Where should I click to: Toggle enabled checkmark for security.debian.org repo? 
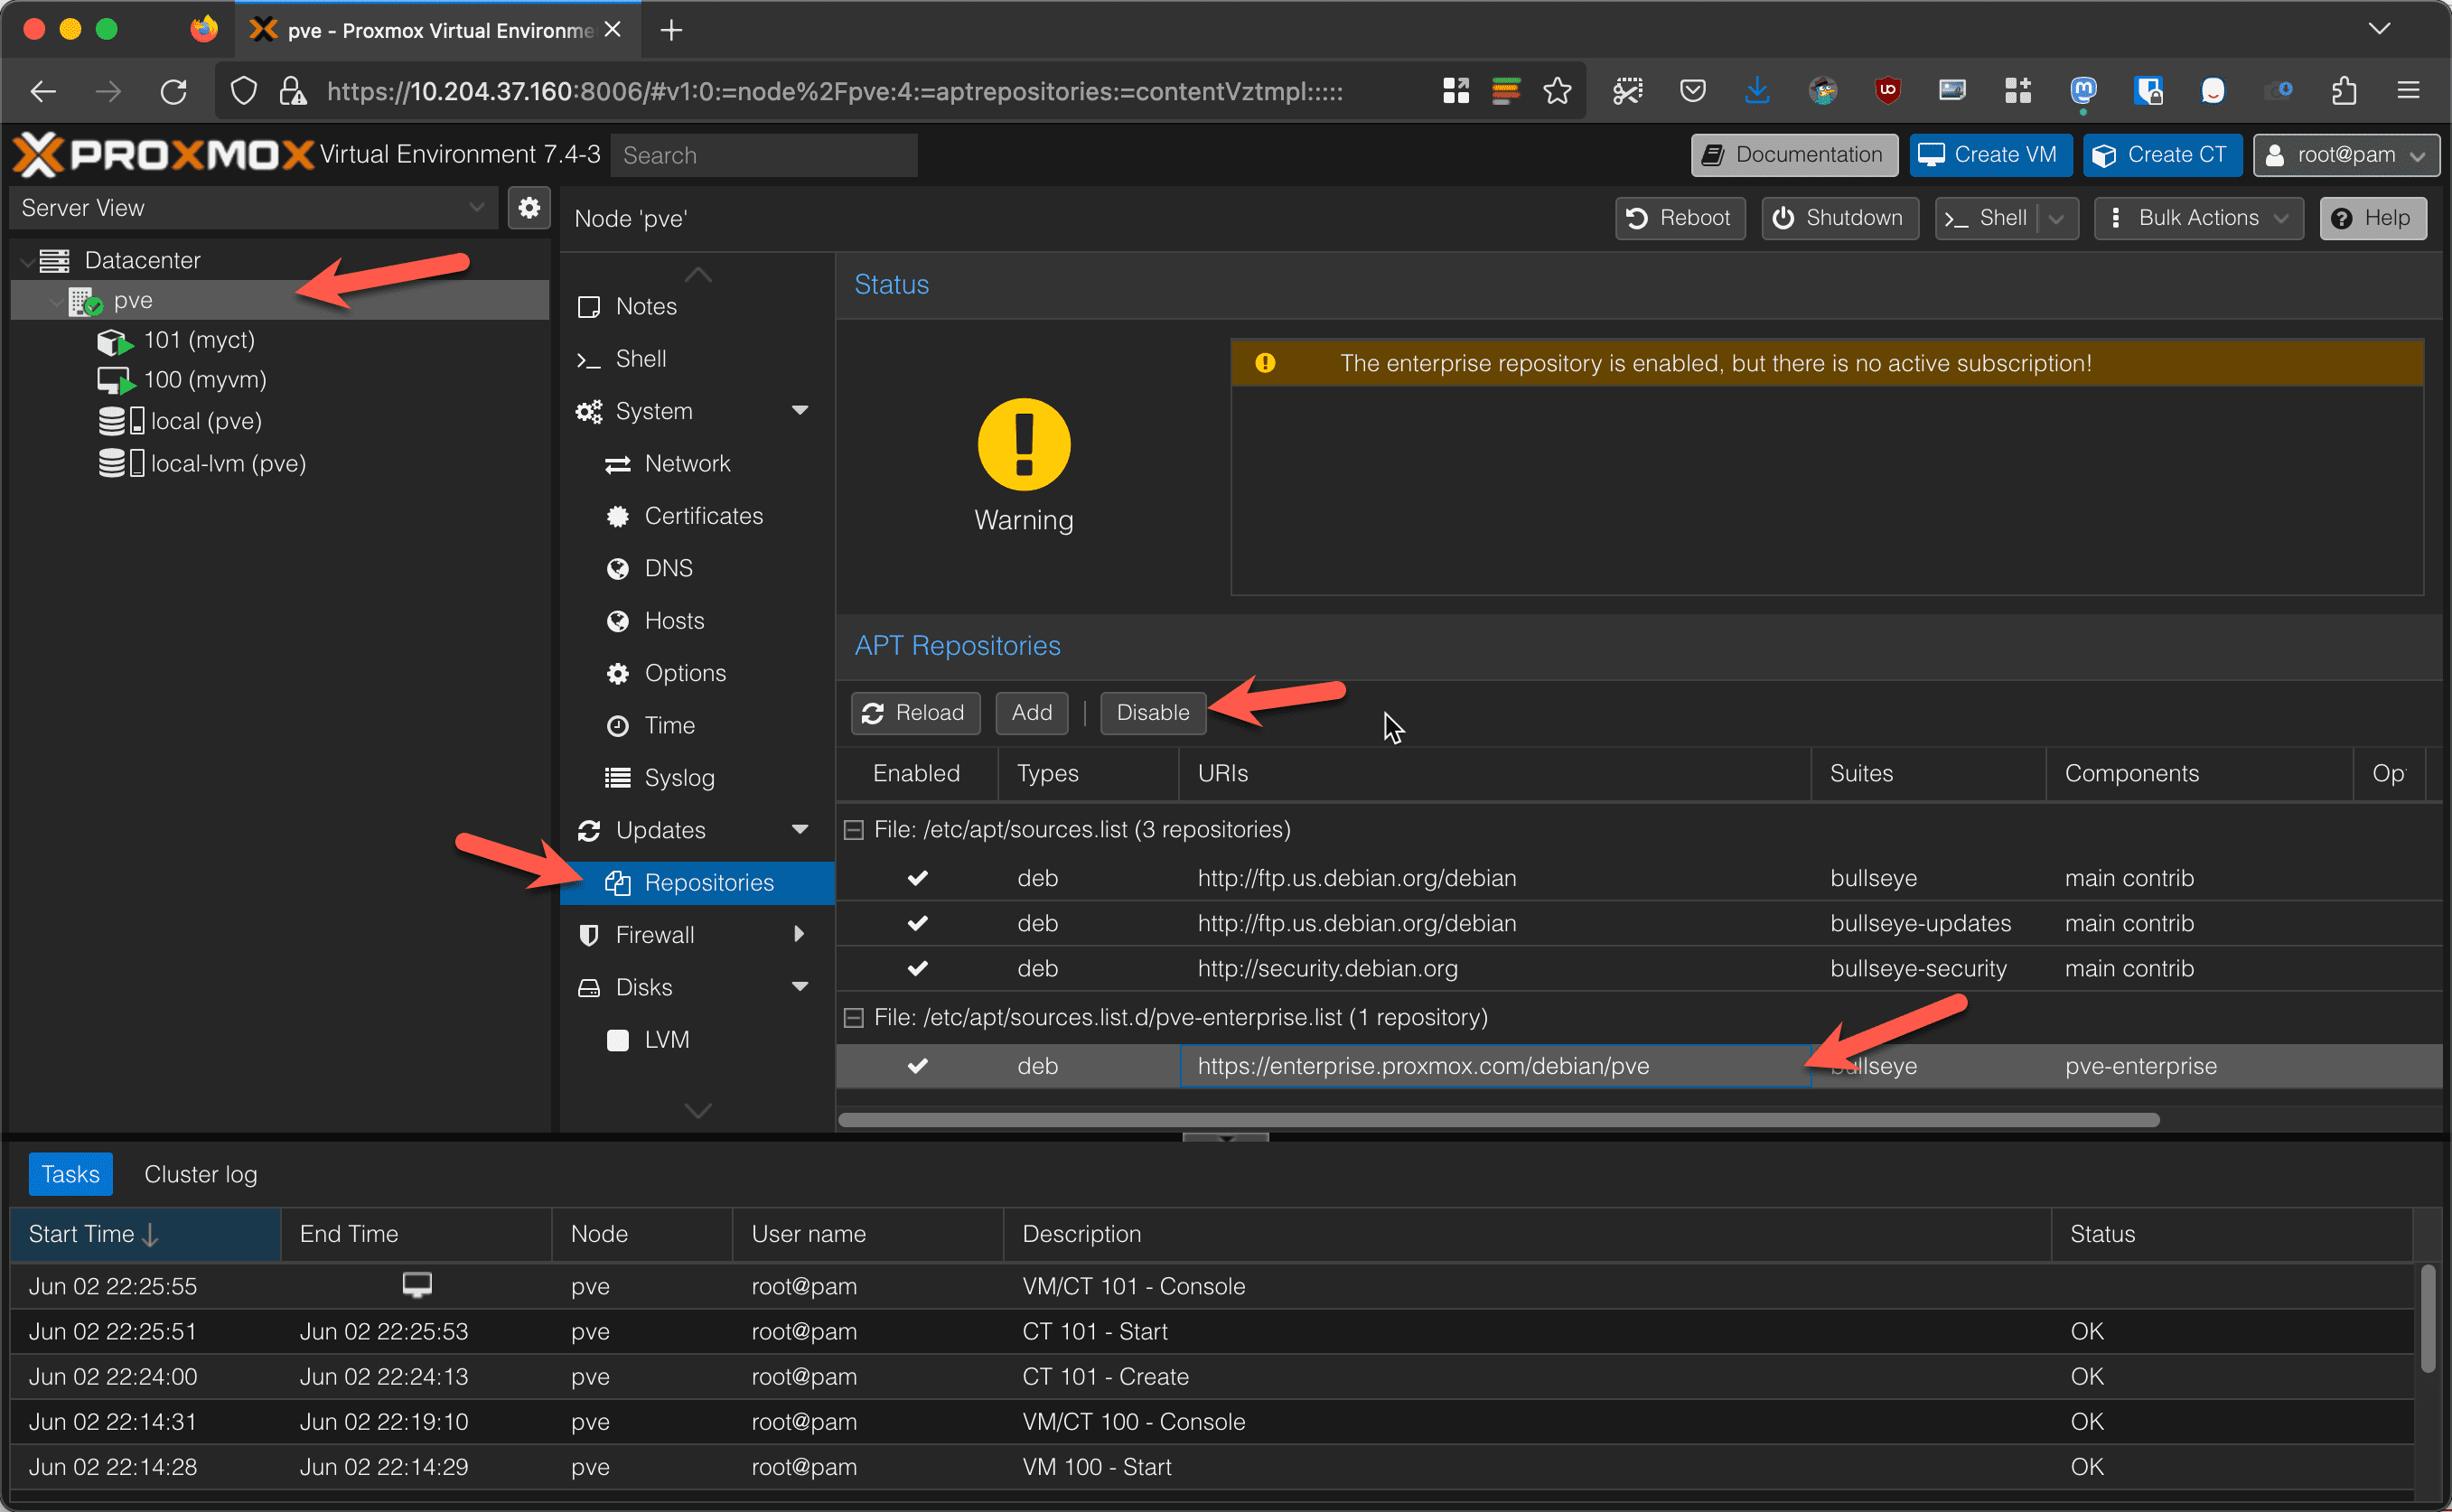[917, 968]
